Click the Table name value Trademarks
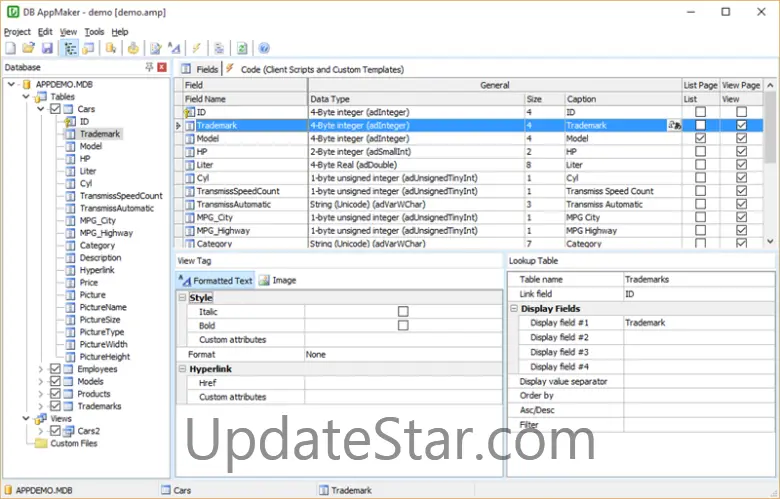 (x=699, y=280)
